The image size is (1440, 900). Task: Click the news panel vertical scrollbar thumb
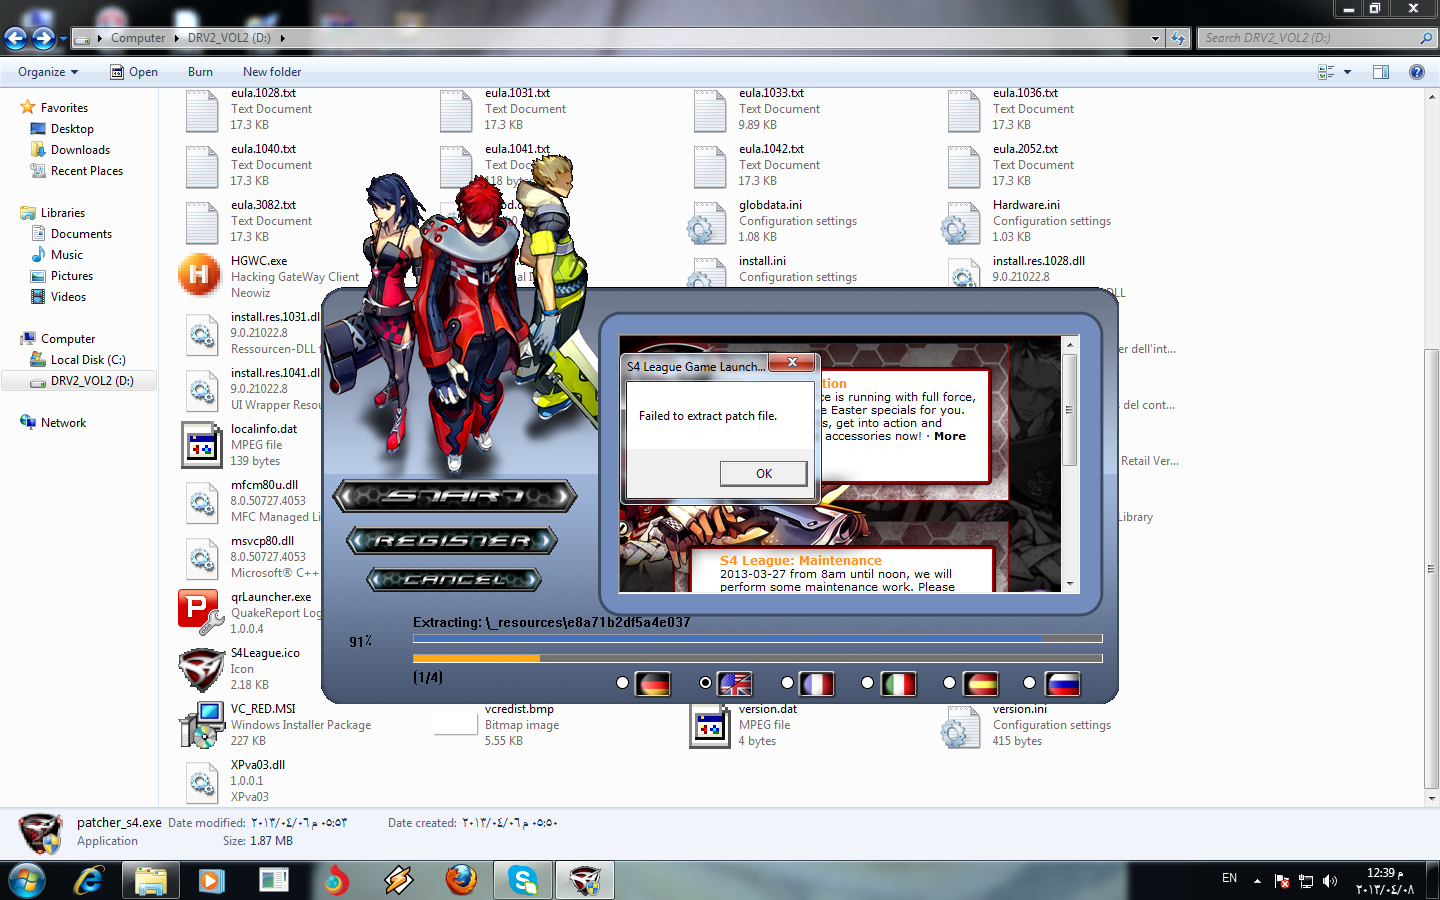click(1069, 410)
